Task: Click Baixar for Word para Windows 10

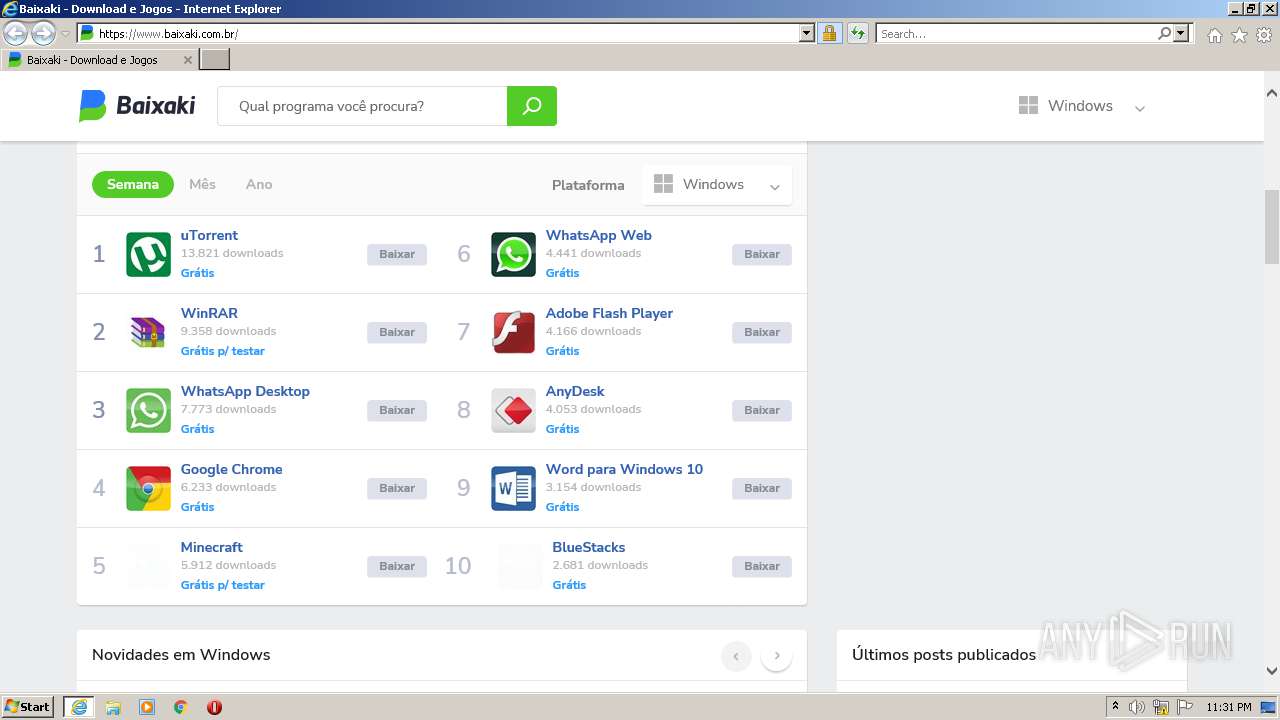Action: [x=762, y=488]
